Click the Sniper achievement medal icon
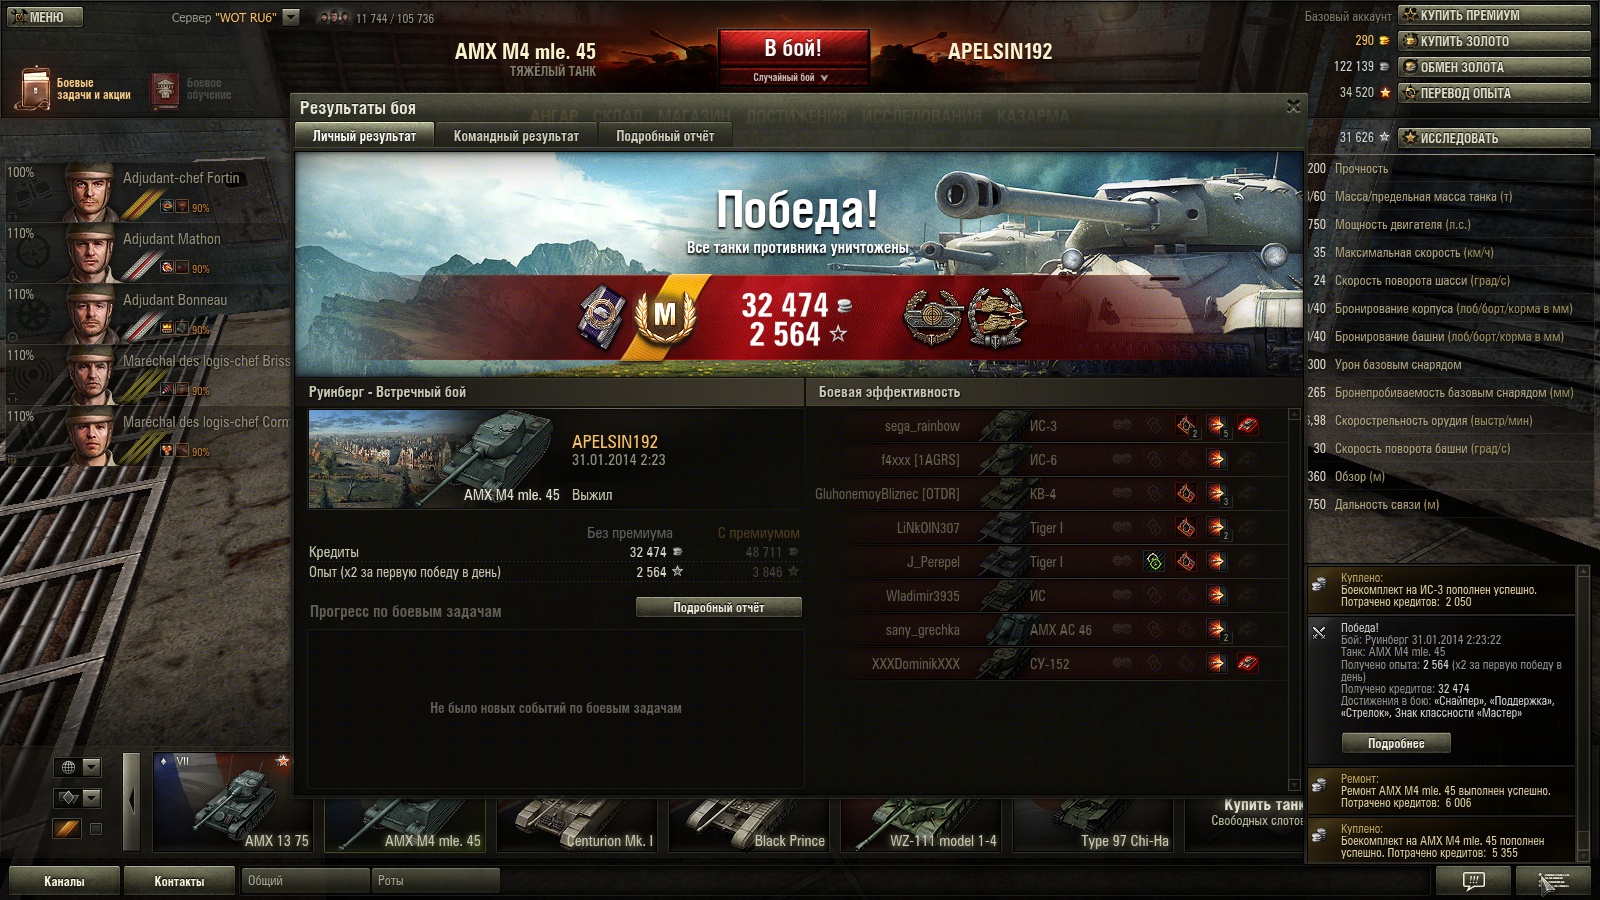1600x900 pixels. (x=933, y=316)
